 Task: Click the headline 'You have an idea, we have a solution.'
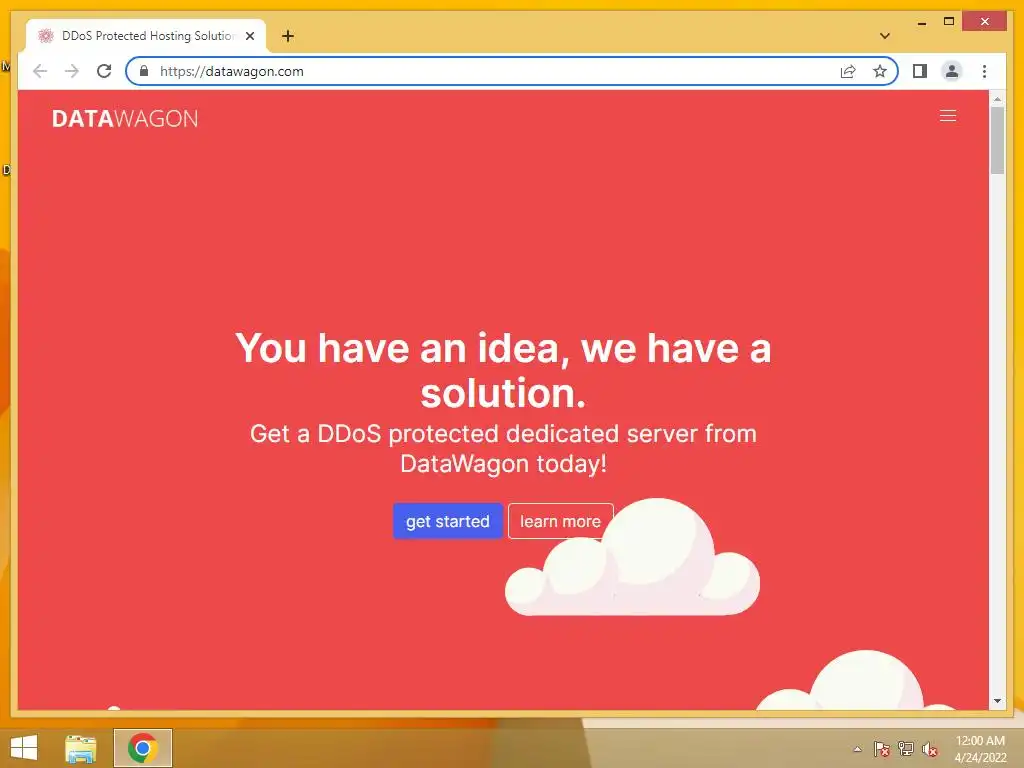[503, 370]
